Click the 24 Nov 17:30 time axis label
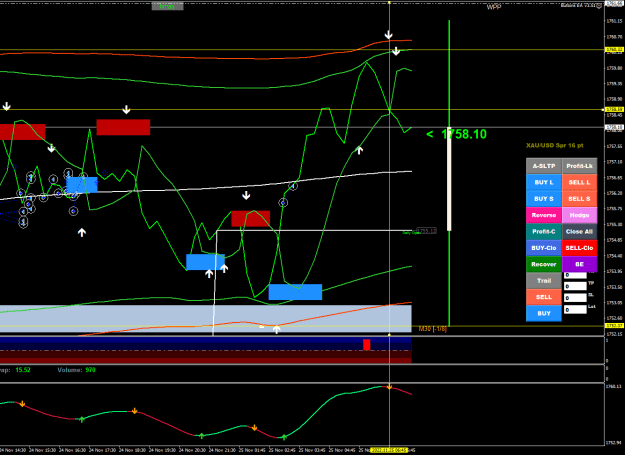Screen dimensions: 625x455 (x=102, y=450)
